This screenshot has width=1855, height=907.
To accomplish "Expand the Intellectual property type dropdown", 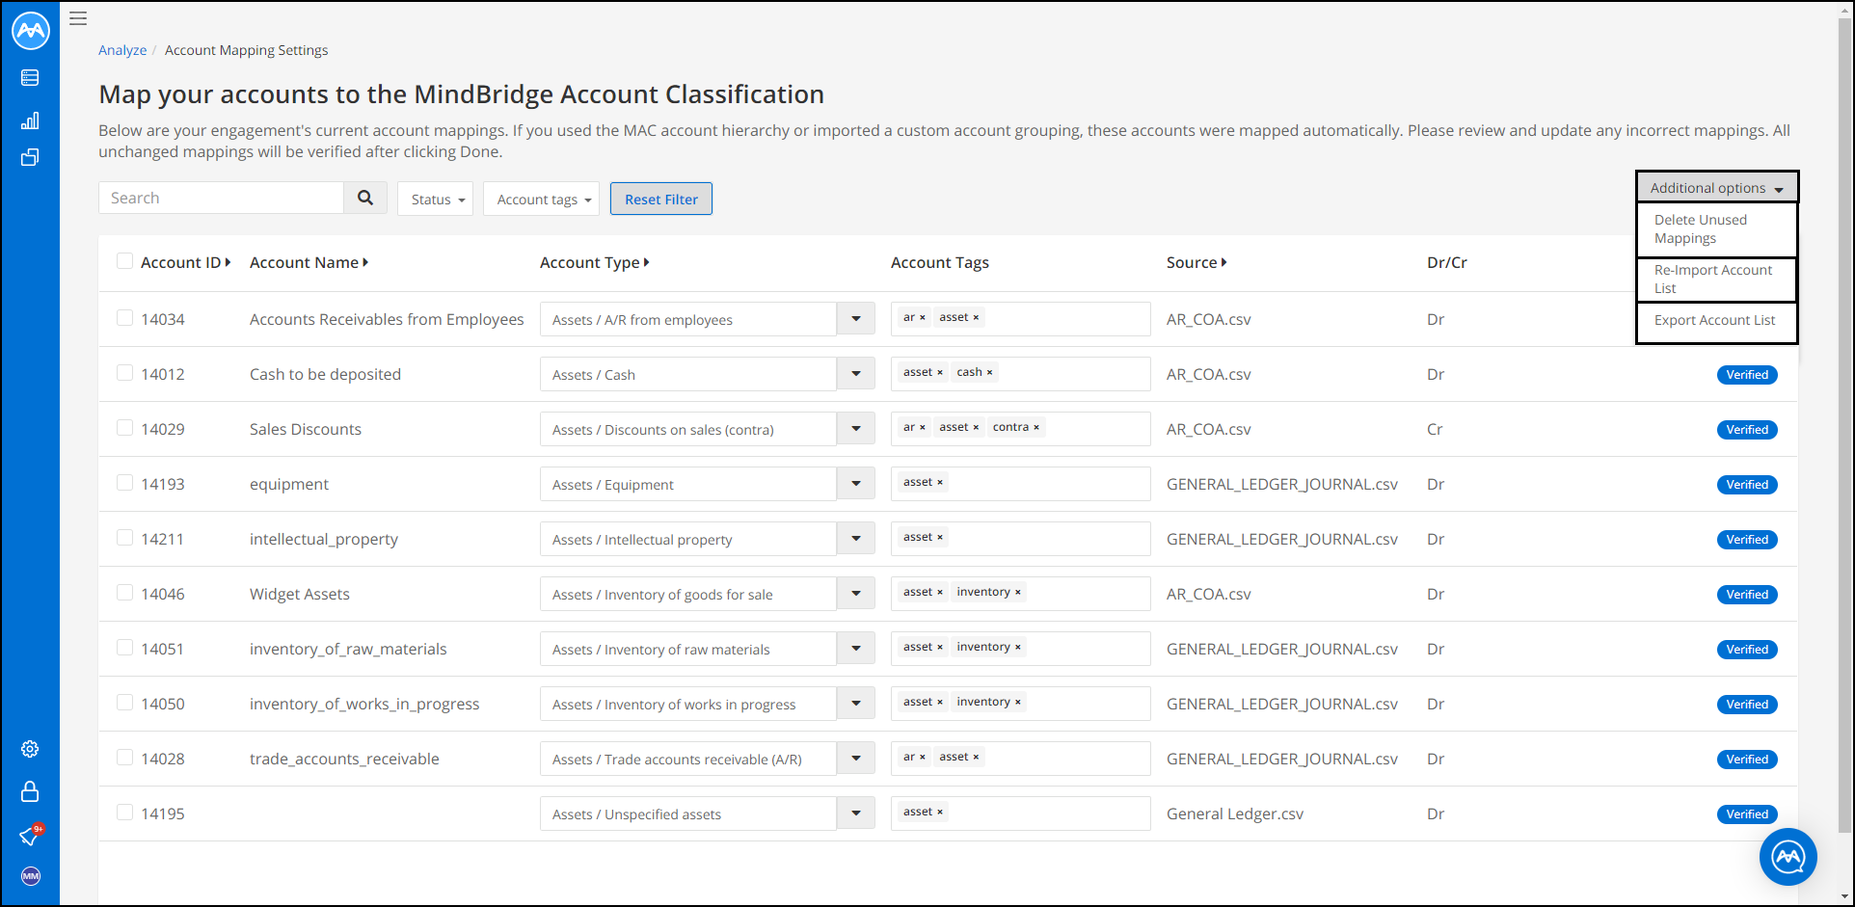I will (x=856, y=539).
